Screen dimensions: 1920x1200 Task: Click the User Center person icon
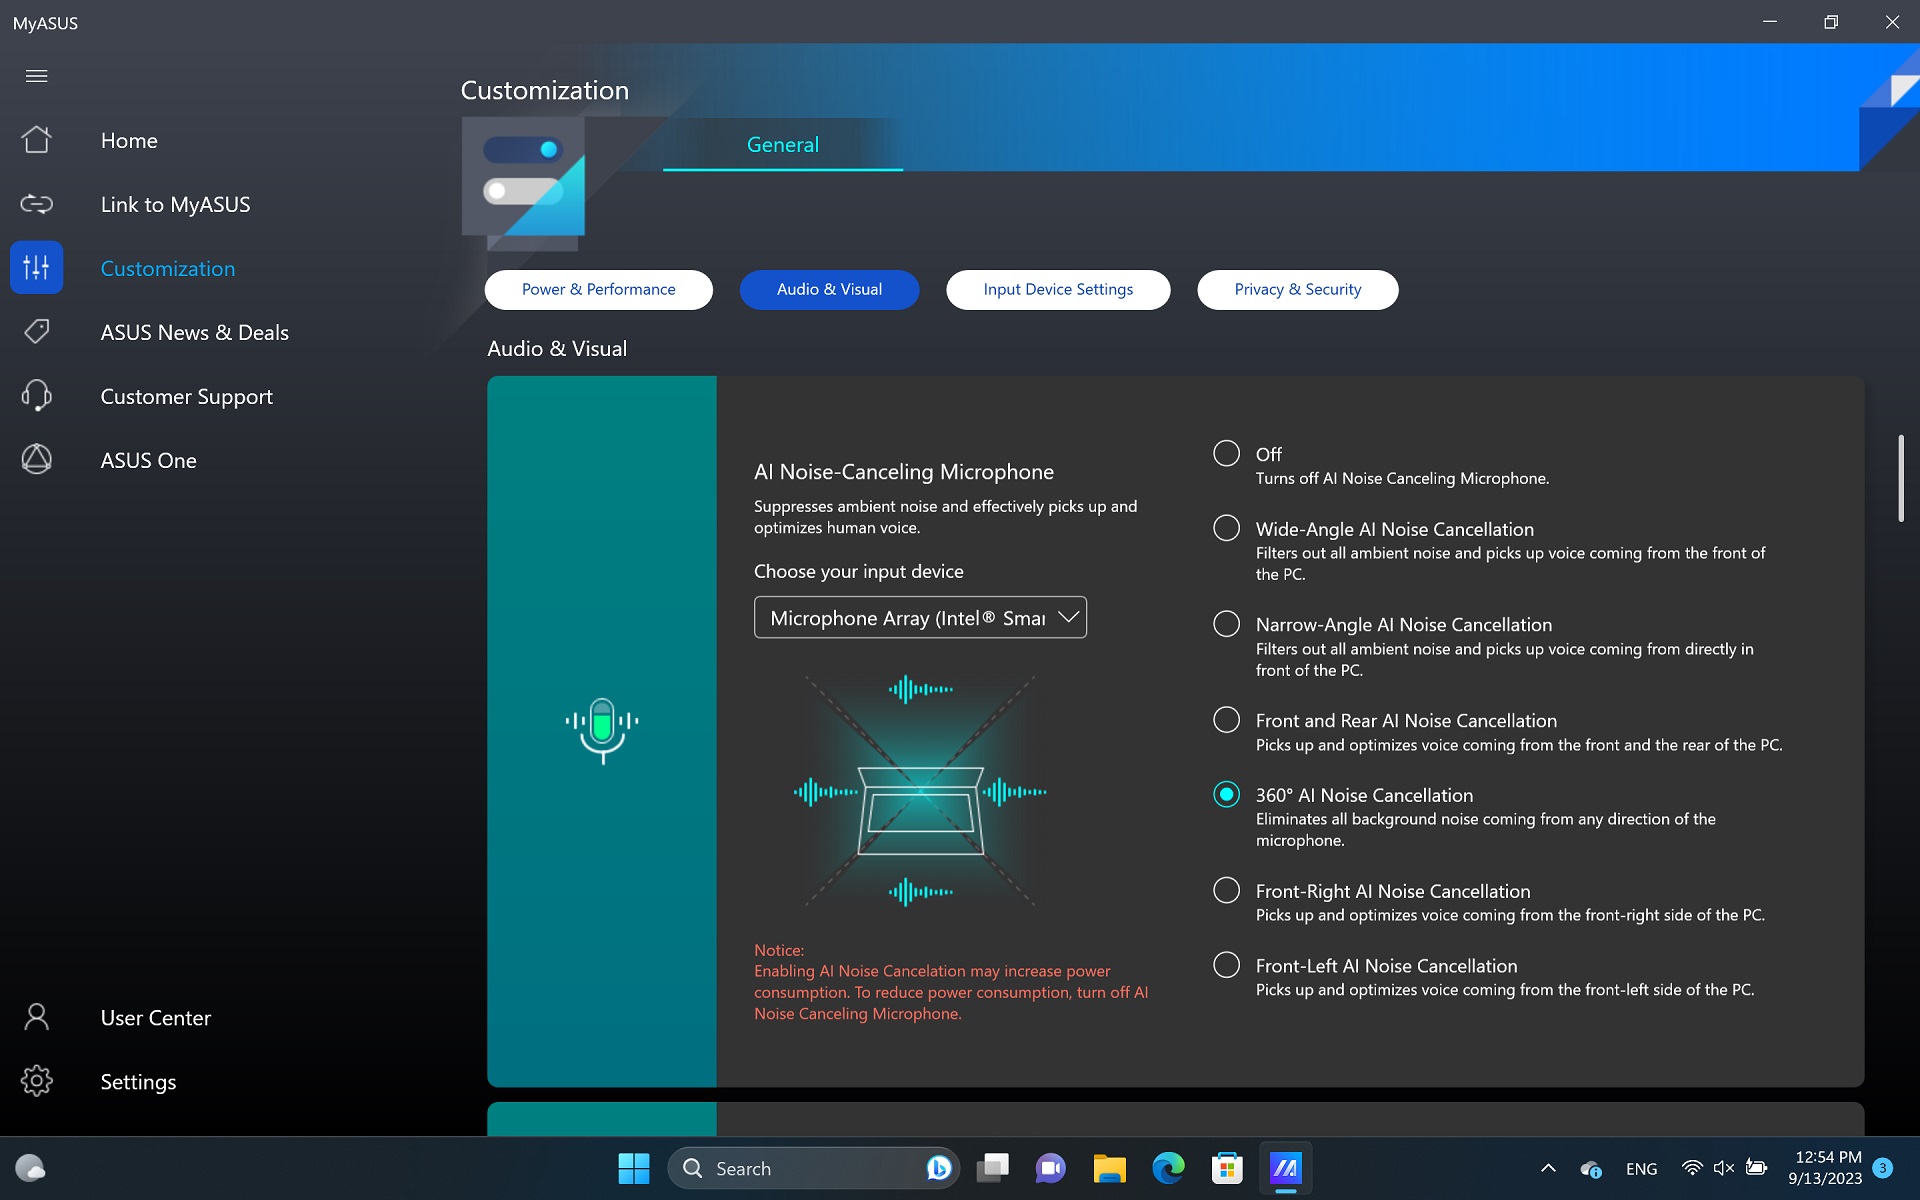coord(36,1017)
